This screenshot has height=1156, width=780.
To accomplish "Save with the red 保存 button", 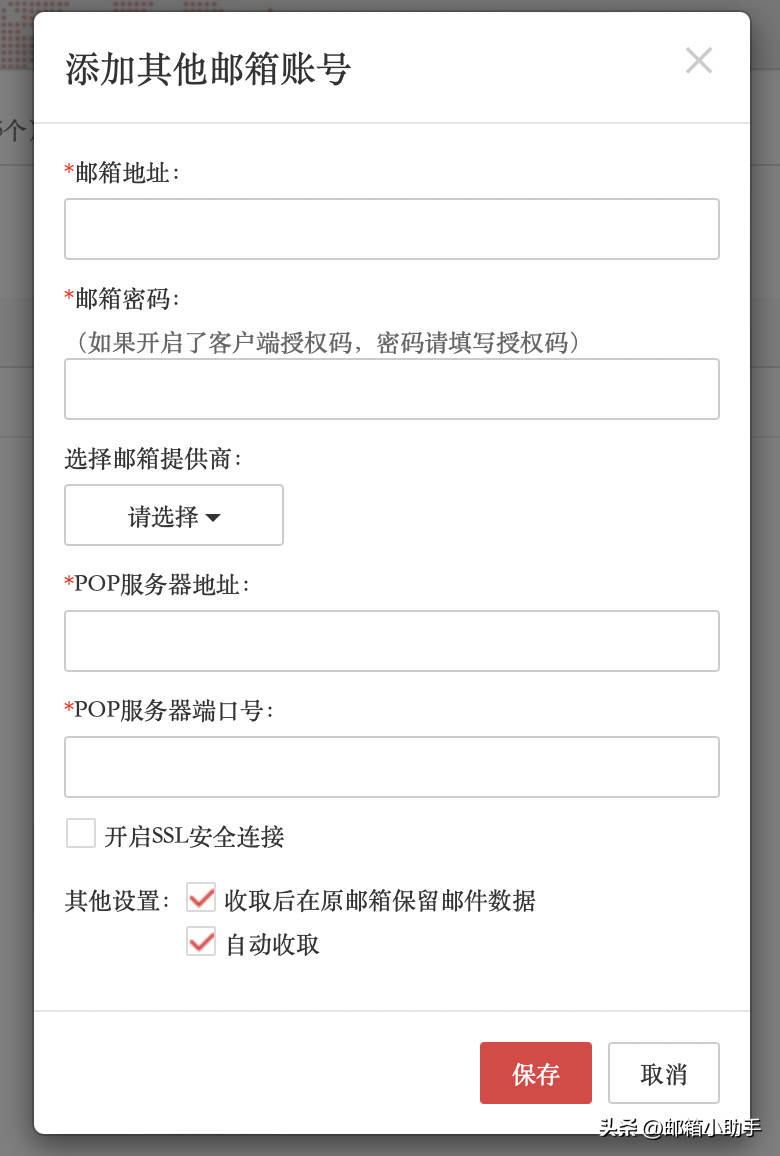I will click(536, 1073).
